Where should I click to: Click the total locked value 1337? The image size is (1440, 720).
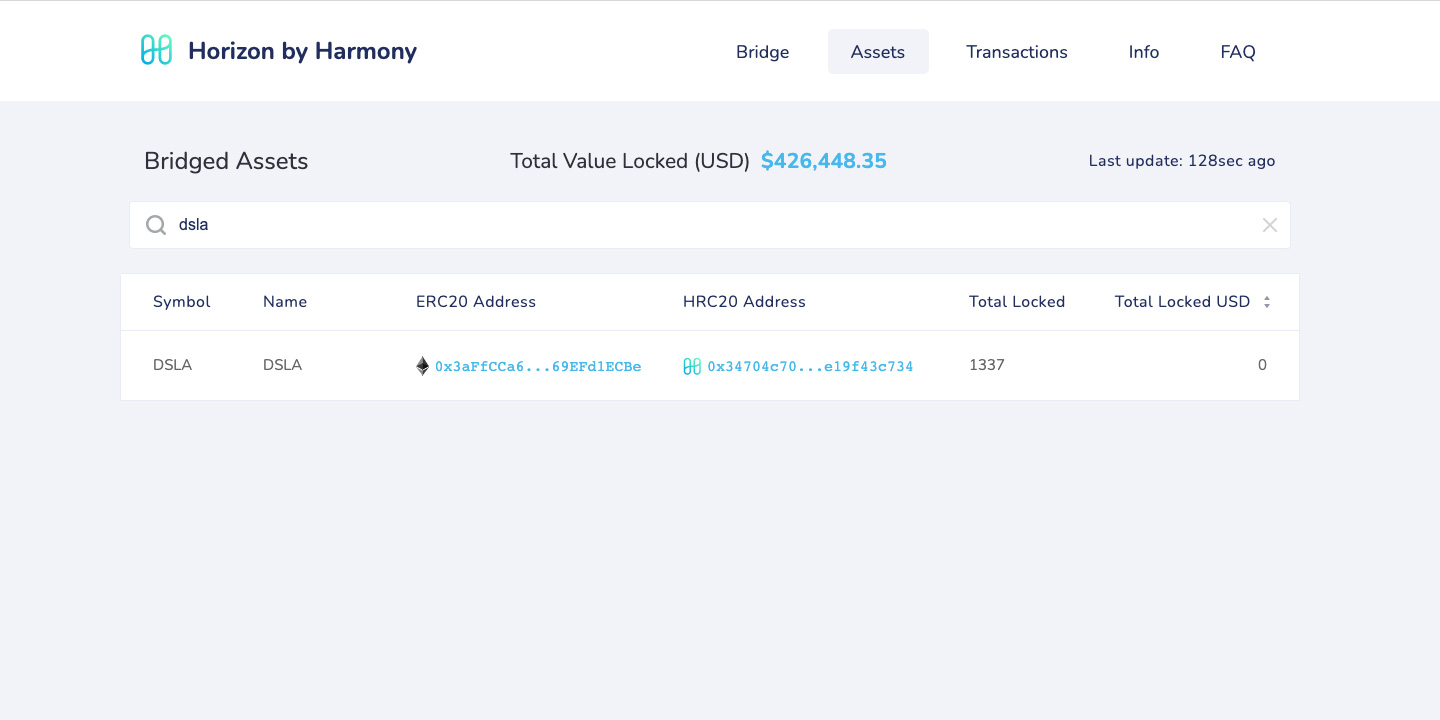pos(987,365)
